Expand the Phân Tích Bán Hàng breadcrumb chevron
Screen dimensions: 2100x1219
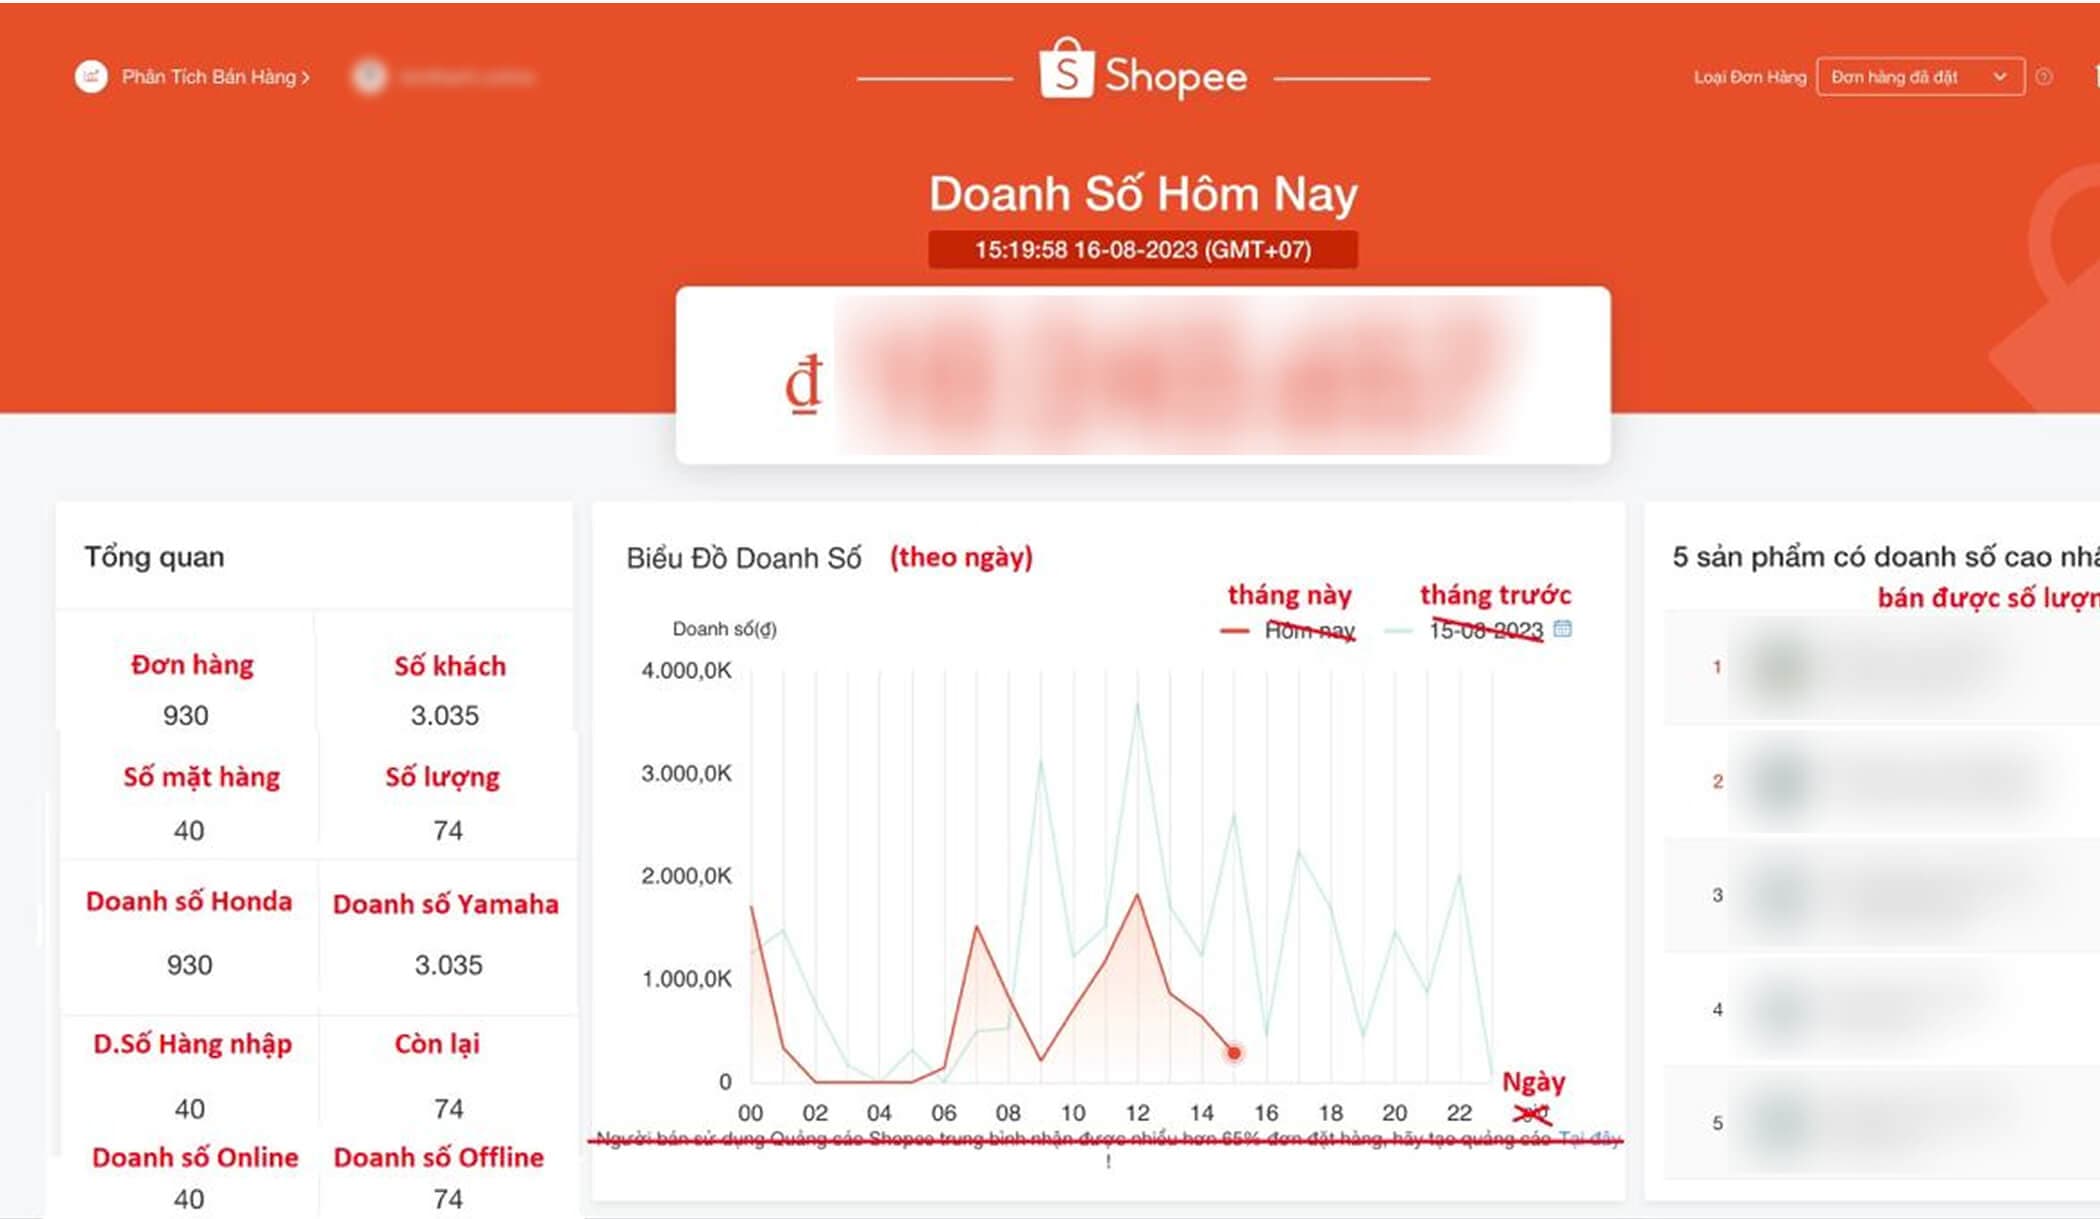(305, 78)
